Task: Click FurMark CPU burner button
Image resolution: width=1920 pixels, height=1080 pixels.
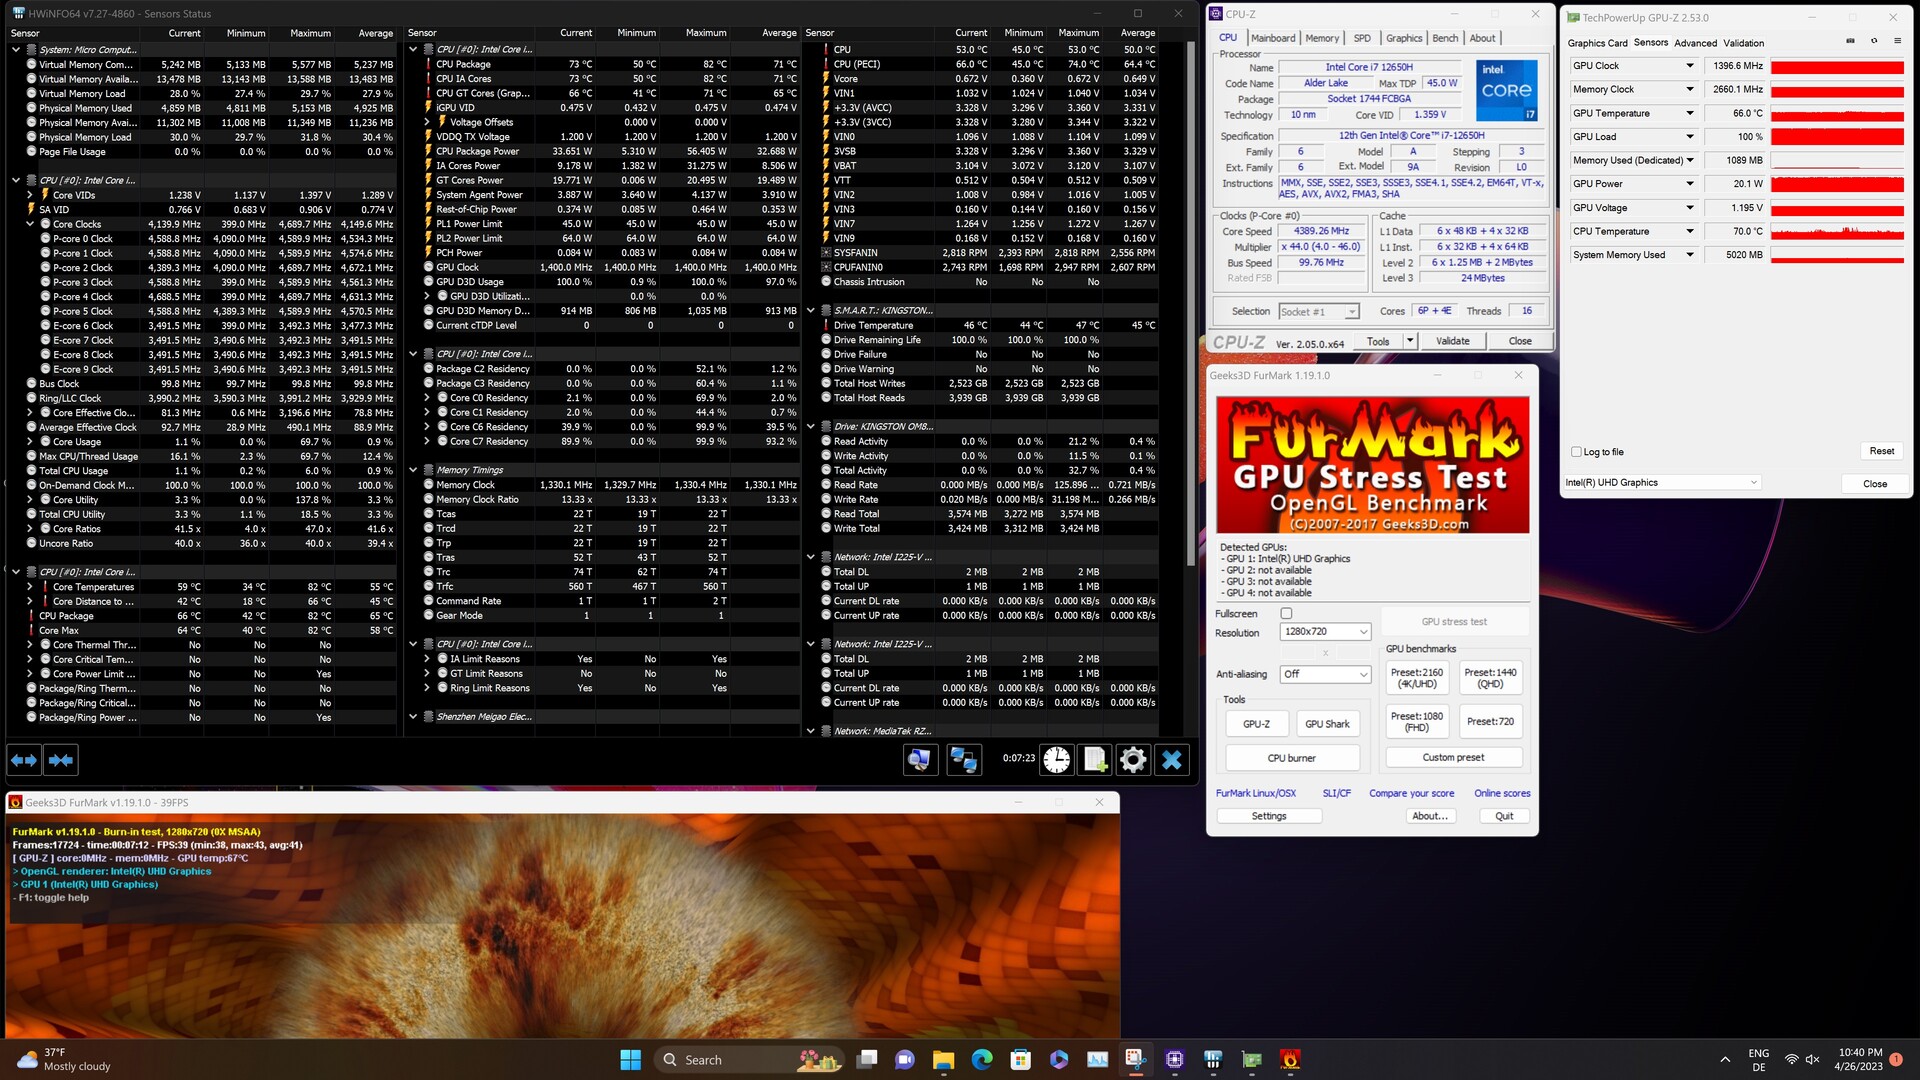Action: click(x=1291, y=758)
